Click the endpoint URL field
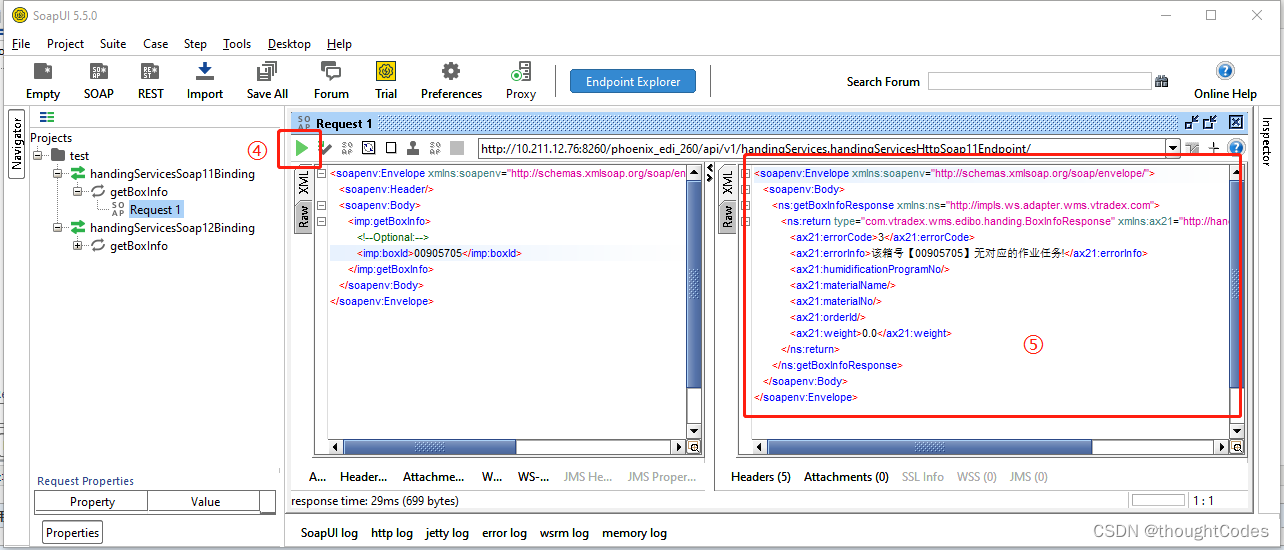Viewport: 1284px width, 550px height. pos(821,148)
